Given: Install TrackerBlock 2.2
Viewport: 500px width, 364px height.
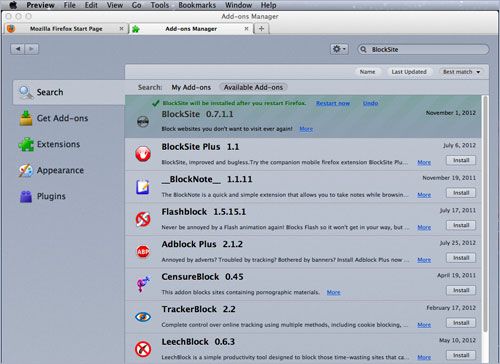Looking at the screenshot, I should click(x=461, y=323).
